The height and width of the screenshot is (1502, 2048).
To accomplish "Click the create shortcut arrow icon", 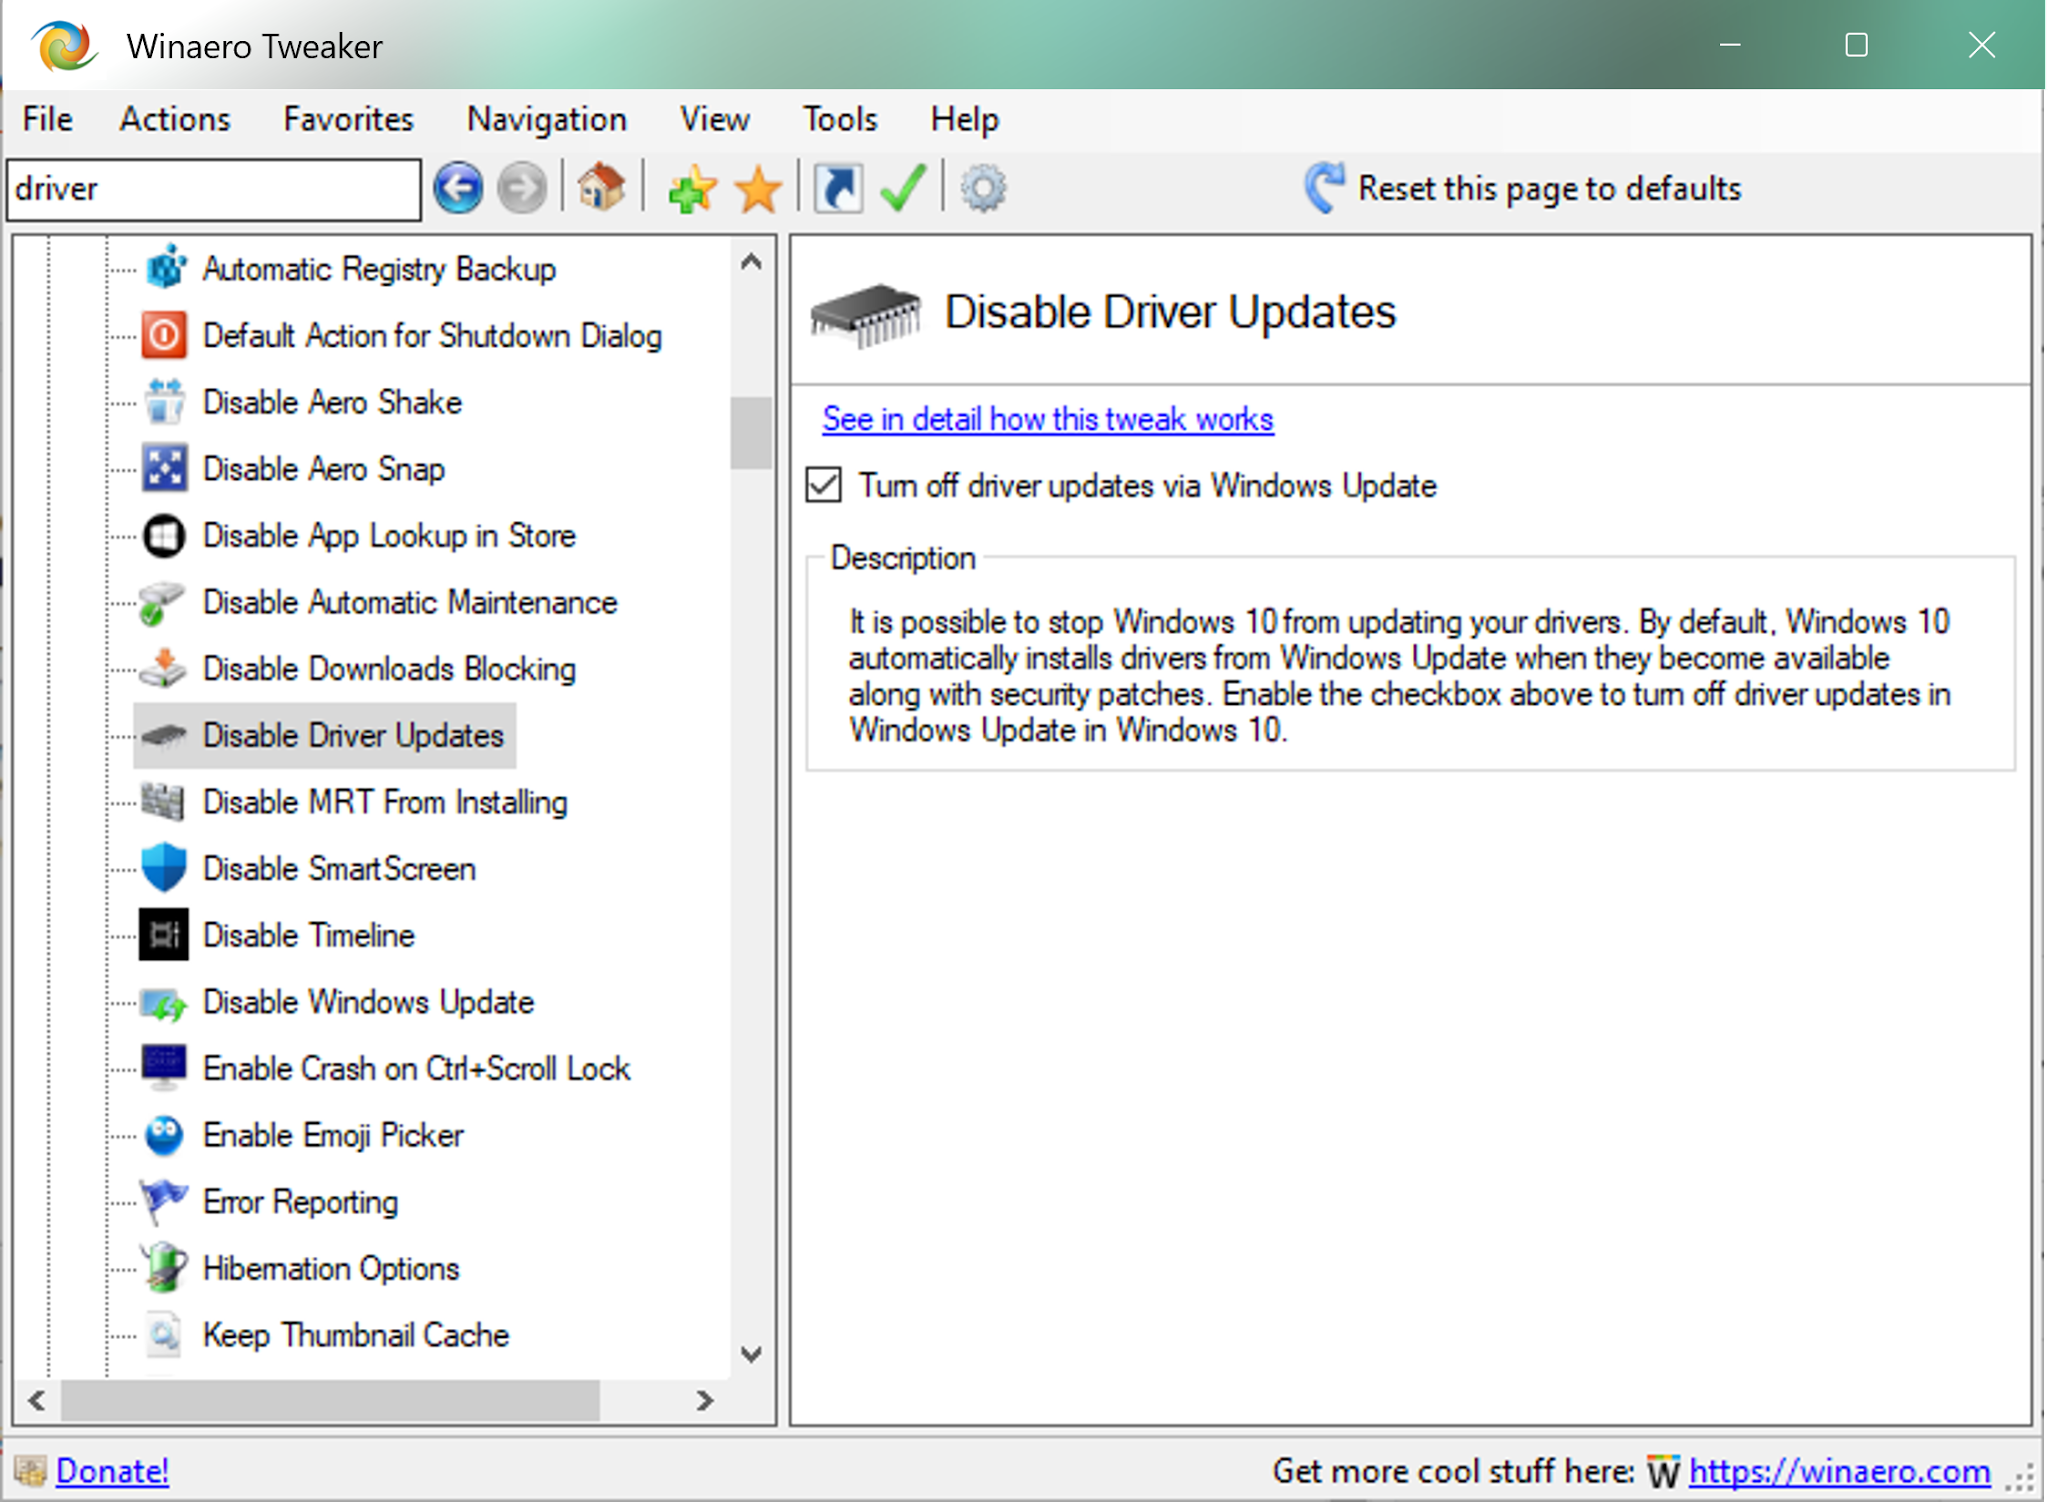I will pos(838,188).
